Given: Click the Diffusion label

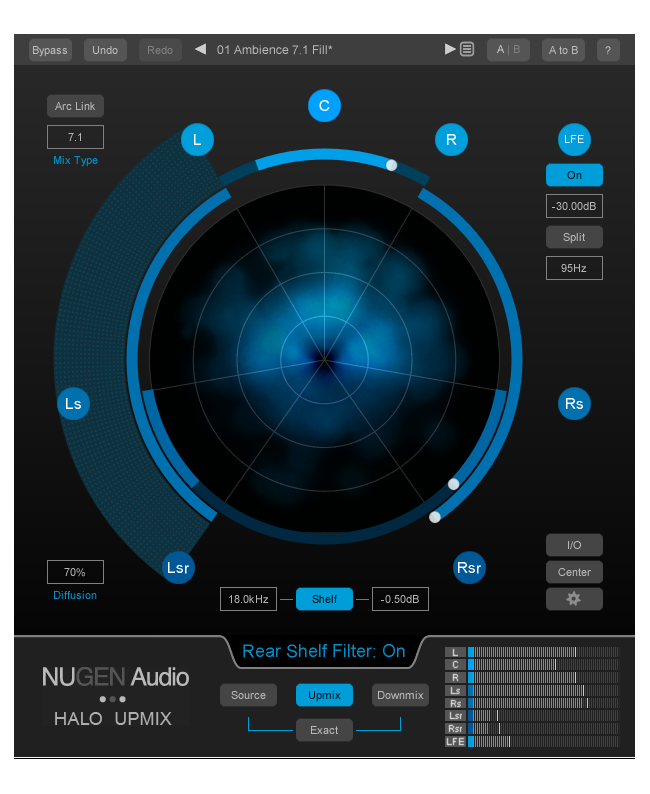Looking at the screenshot, I should (75, 595).
